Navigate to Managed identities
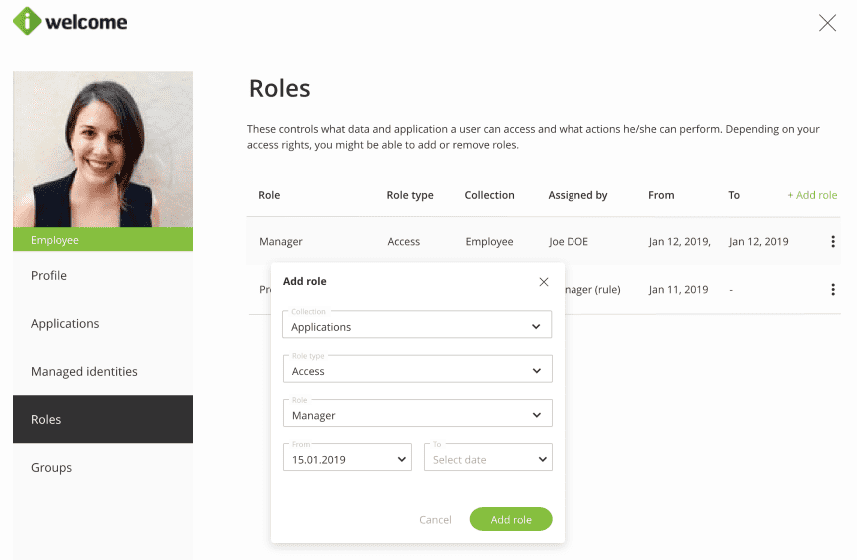This screenshot has height=560, width=857. coord(84,372)
